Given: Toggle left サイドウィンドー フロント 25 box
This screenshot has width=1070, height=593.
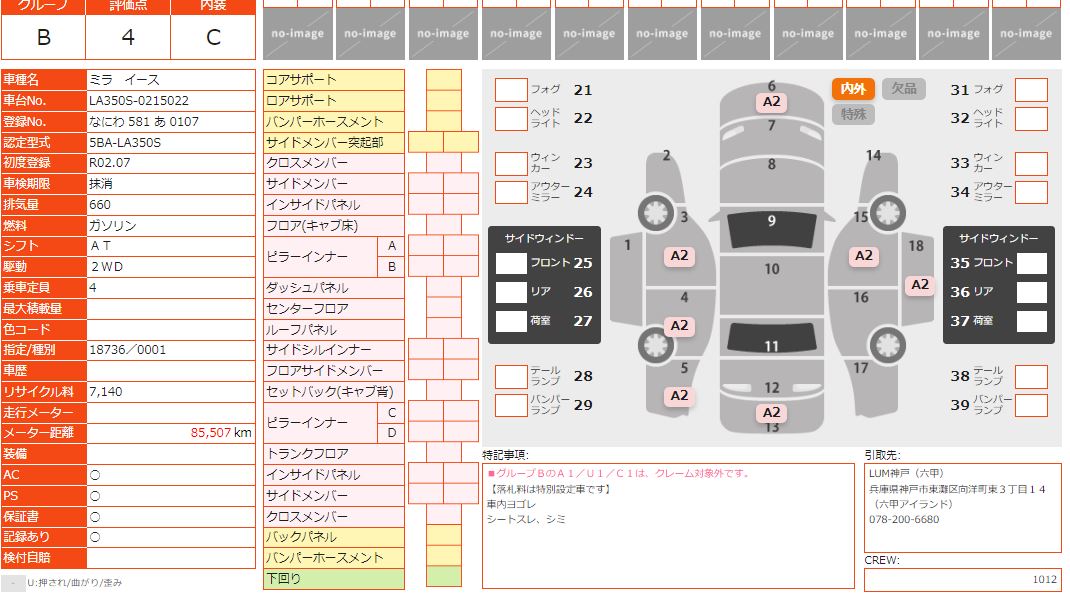Looking at the screenshot, I should 511,264.
